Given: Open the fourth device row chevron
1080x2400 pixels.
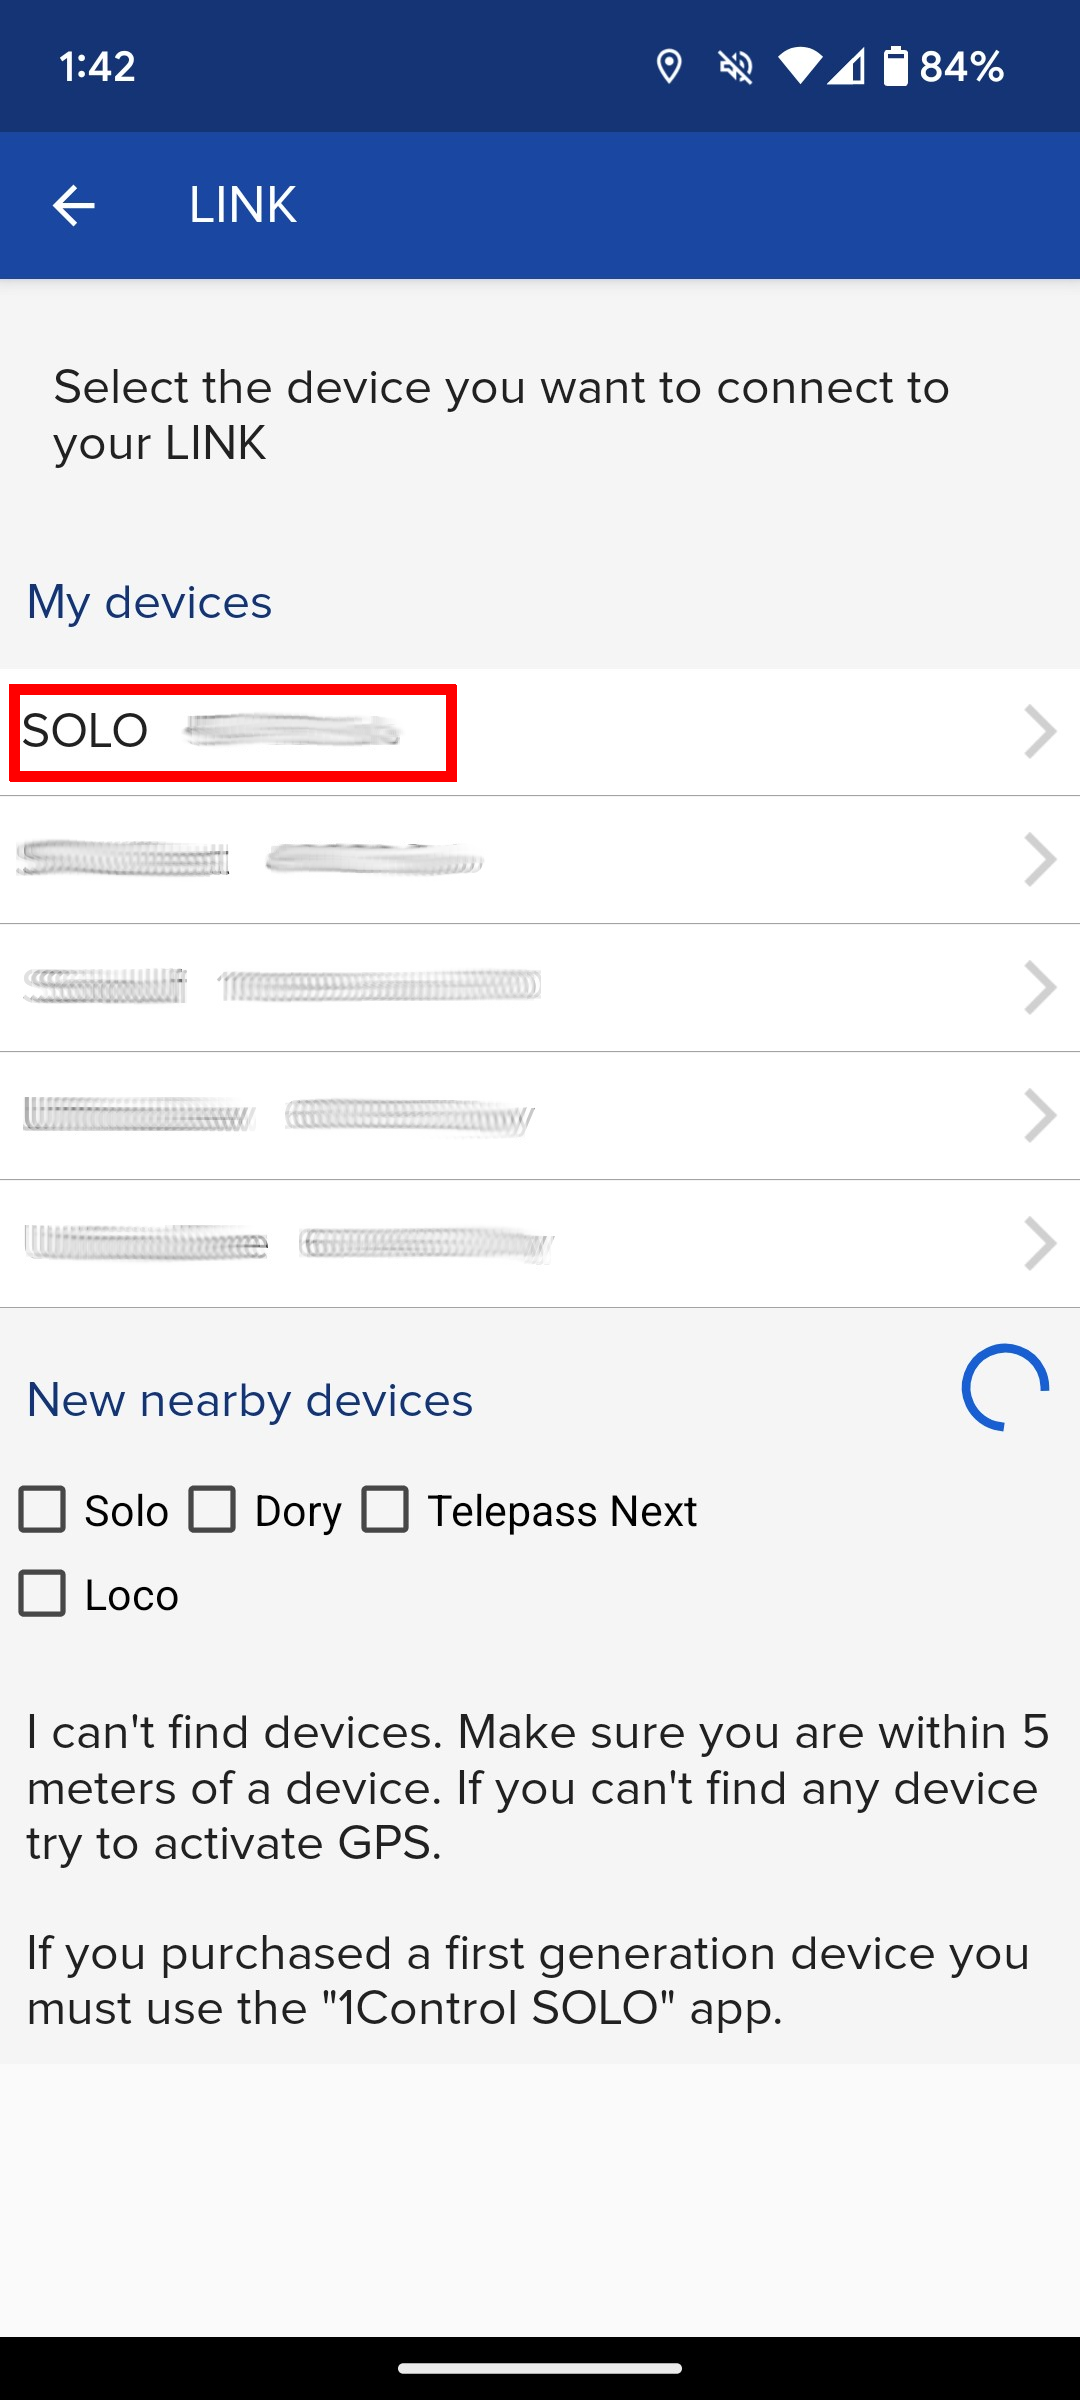Looking at the screenshot, I should tap(1040, 1116).
